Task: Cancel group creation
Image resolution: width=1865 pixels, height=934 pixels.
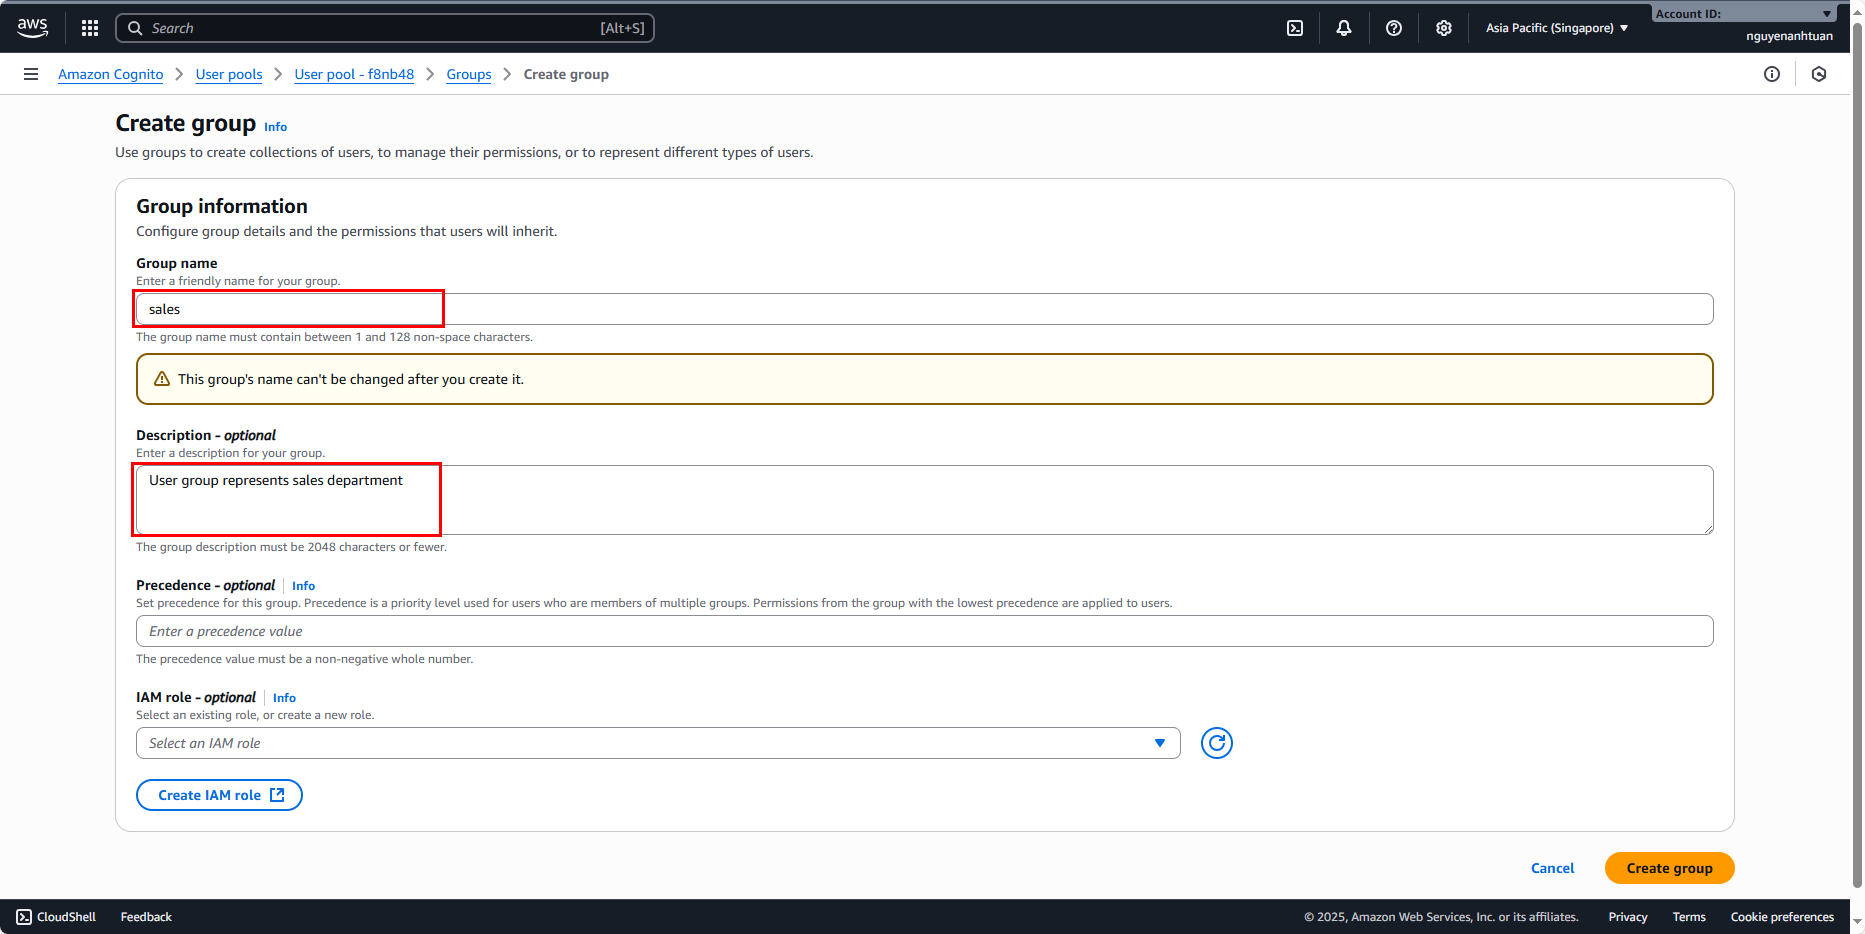Action: (x=1552, y=868)
